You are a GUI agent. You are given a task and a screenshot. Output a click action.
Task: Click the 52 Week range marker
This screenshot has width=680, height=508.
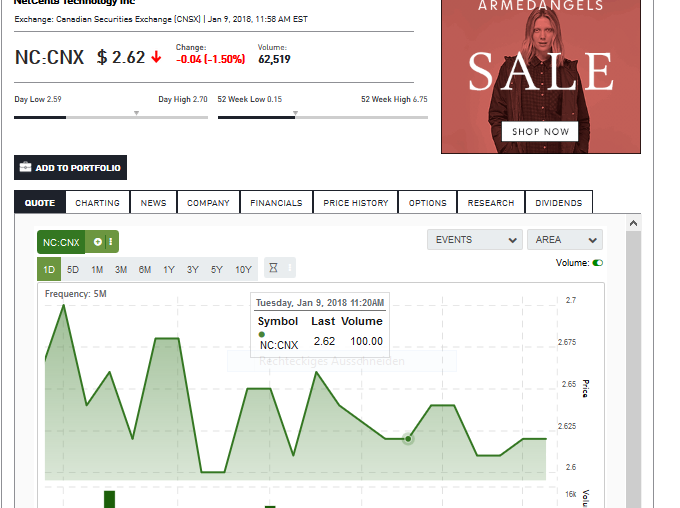click(295, 113)
